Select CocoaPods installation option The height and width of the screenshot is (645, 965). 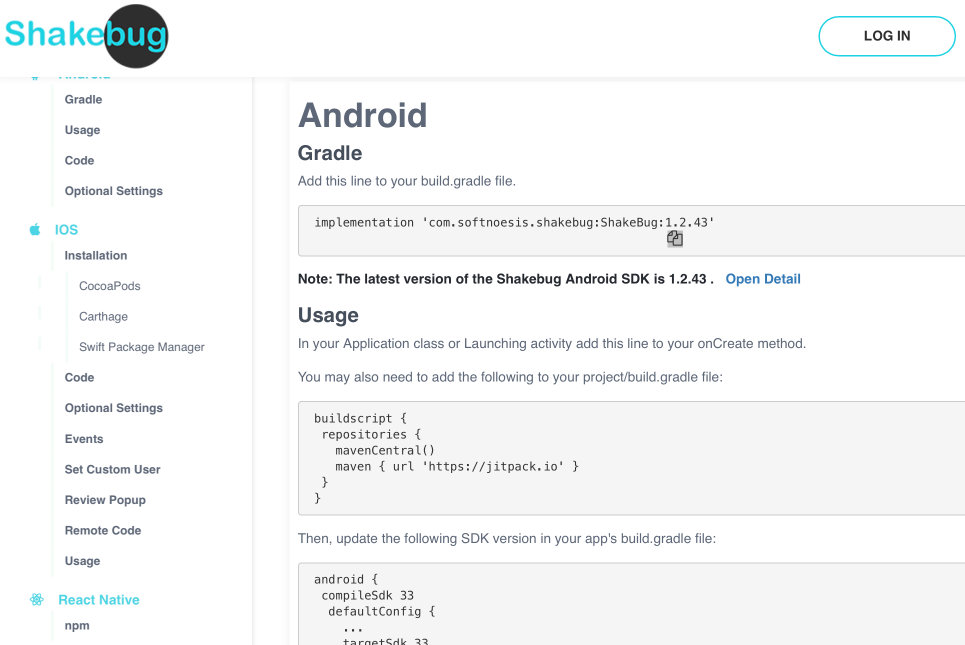[110, 286]
